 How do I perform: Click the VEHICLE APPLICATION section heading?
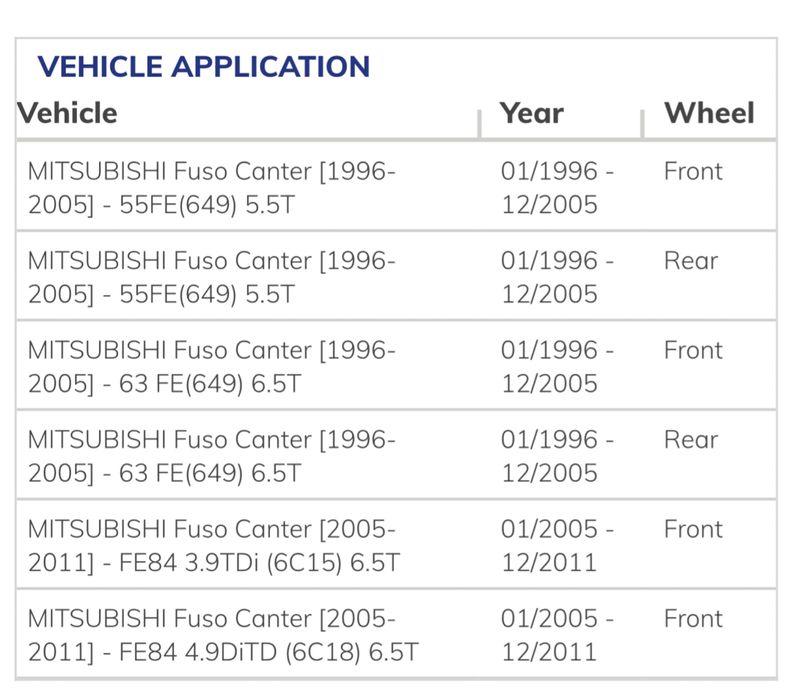click(203, 67)
